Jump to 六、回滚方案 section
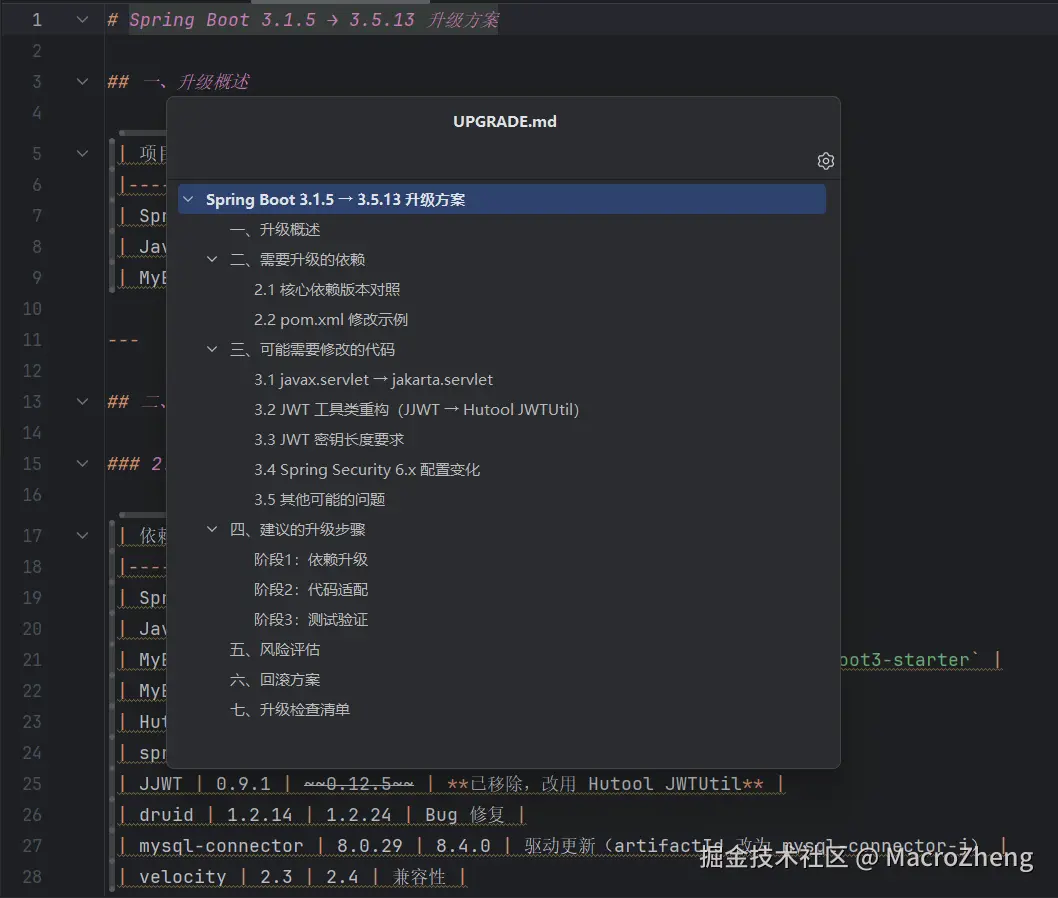1058x898 pixels. click(275, 680)
